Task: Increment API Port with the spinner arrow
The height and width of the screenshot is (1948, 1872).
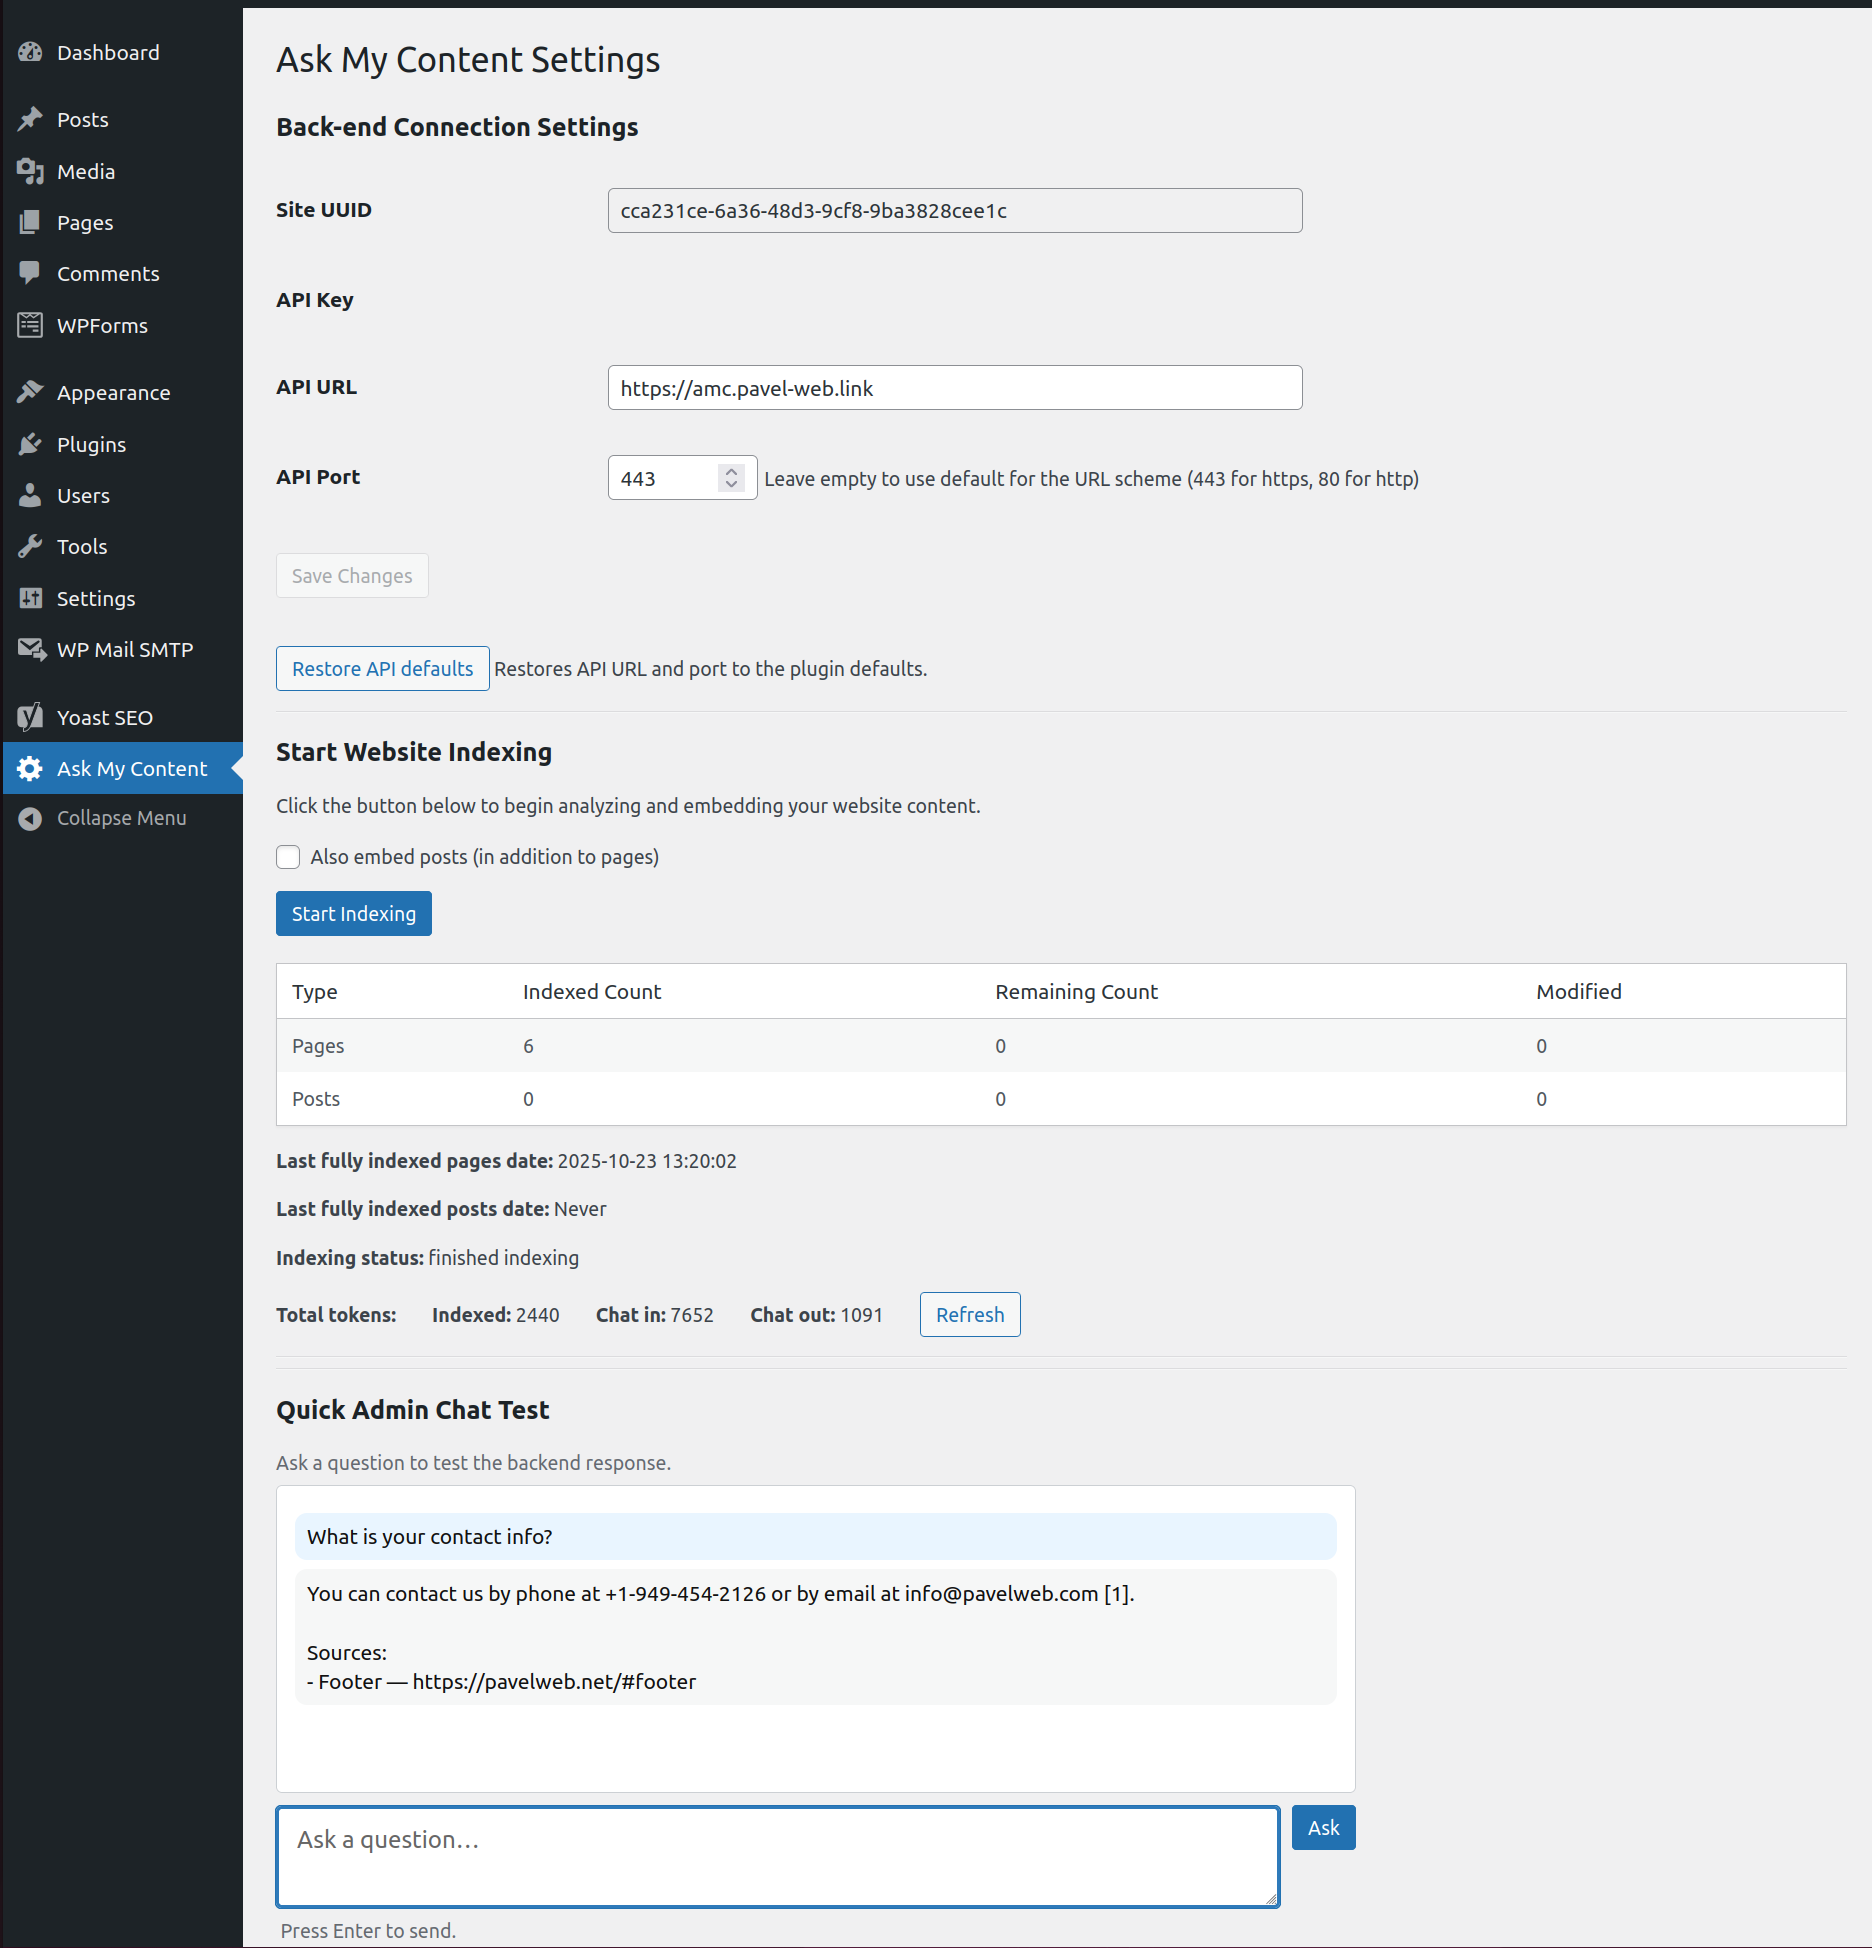Action: pyautogui.click(x=731, y=471)
